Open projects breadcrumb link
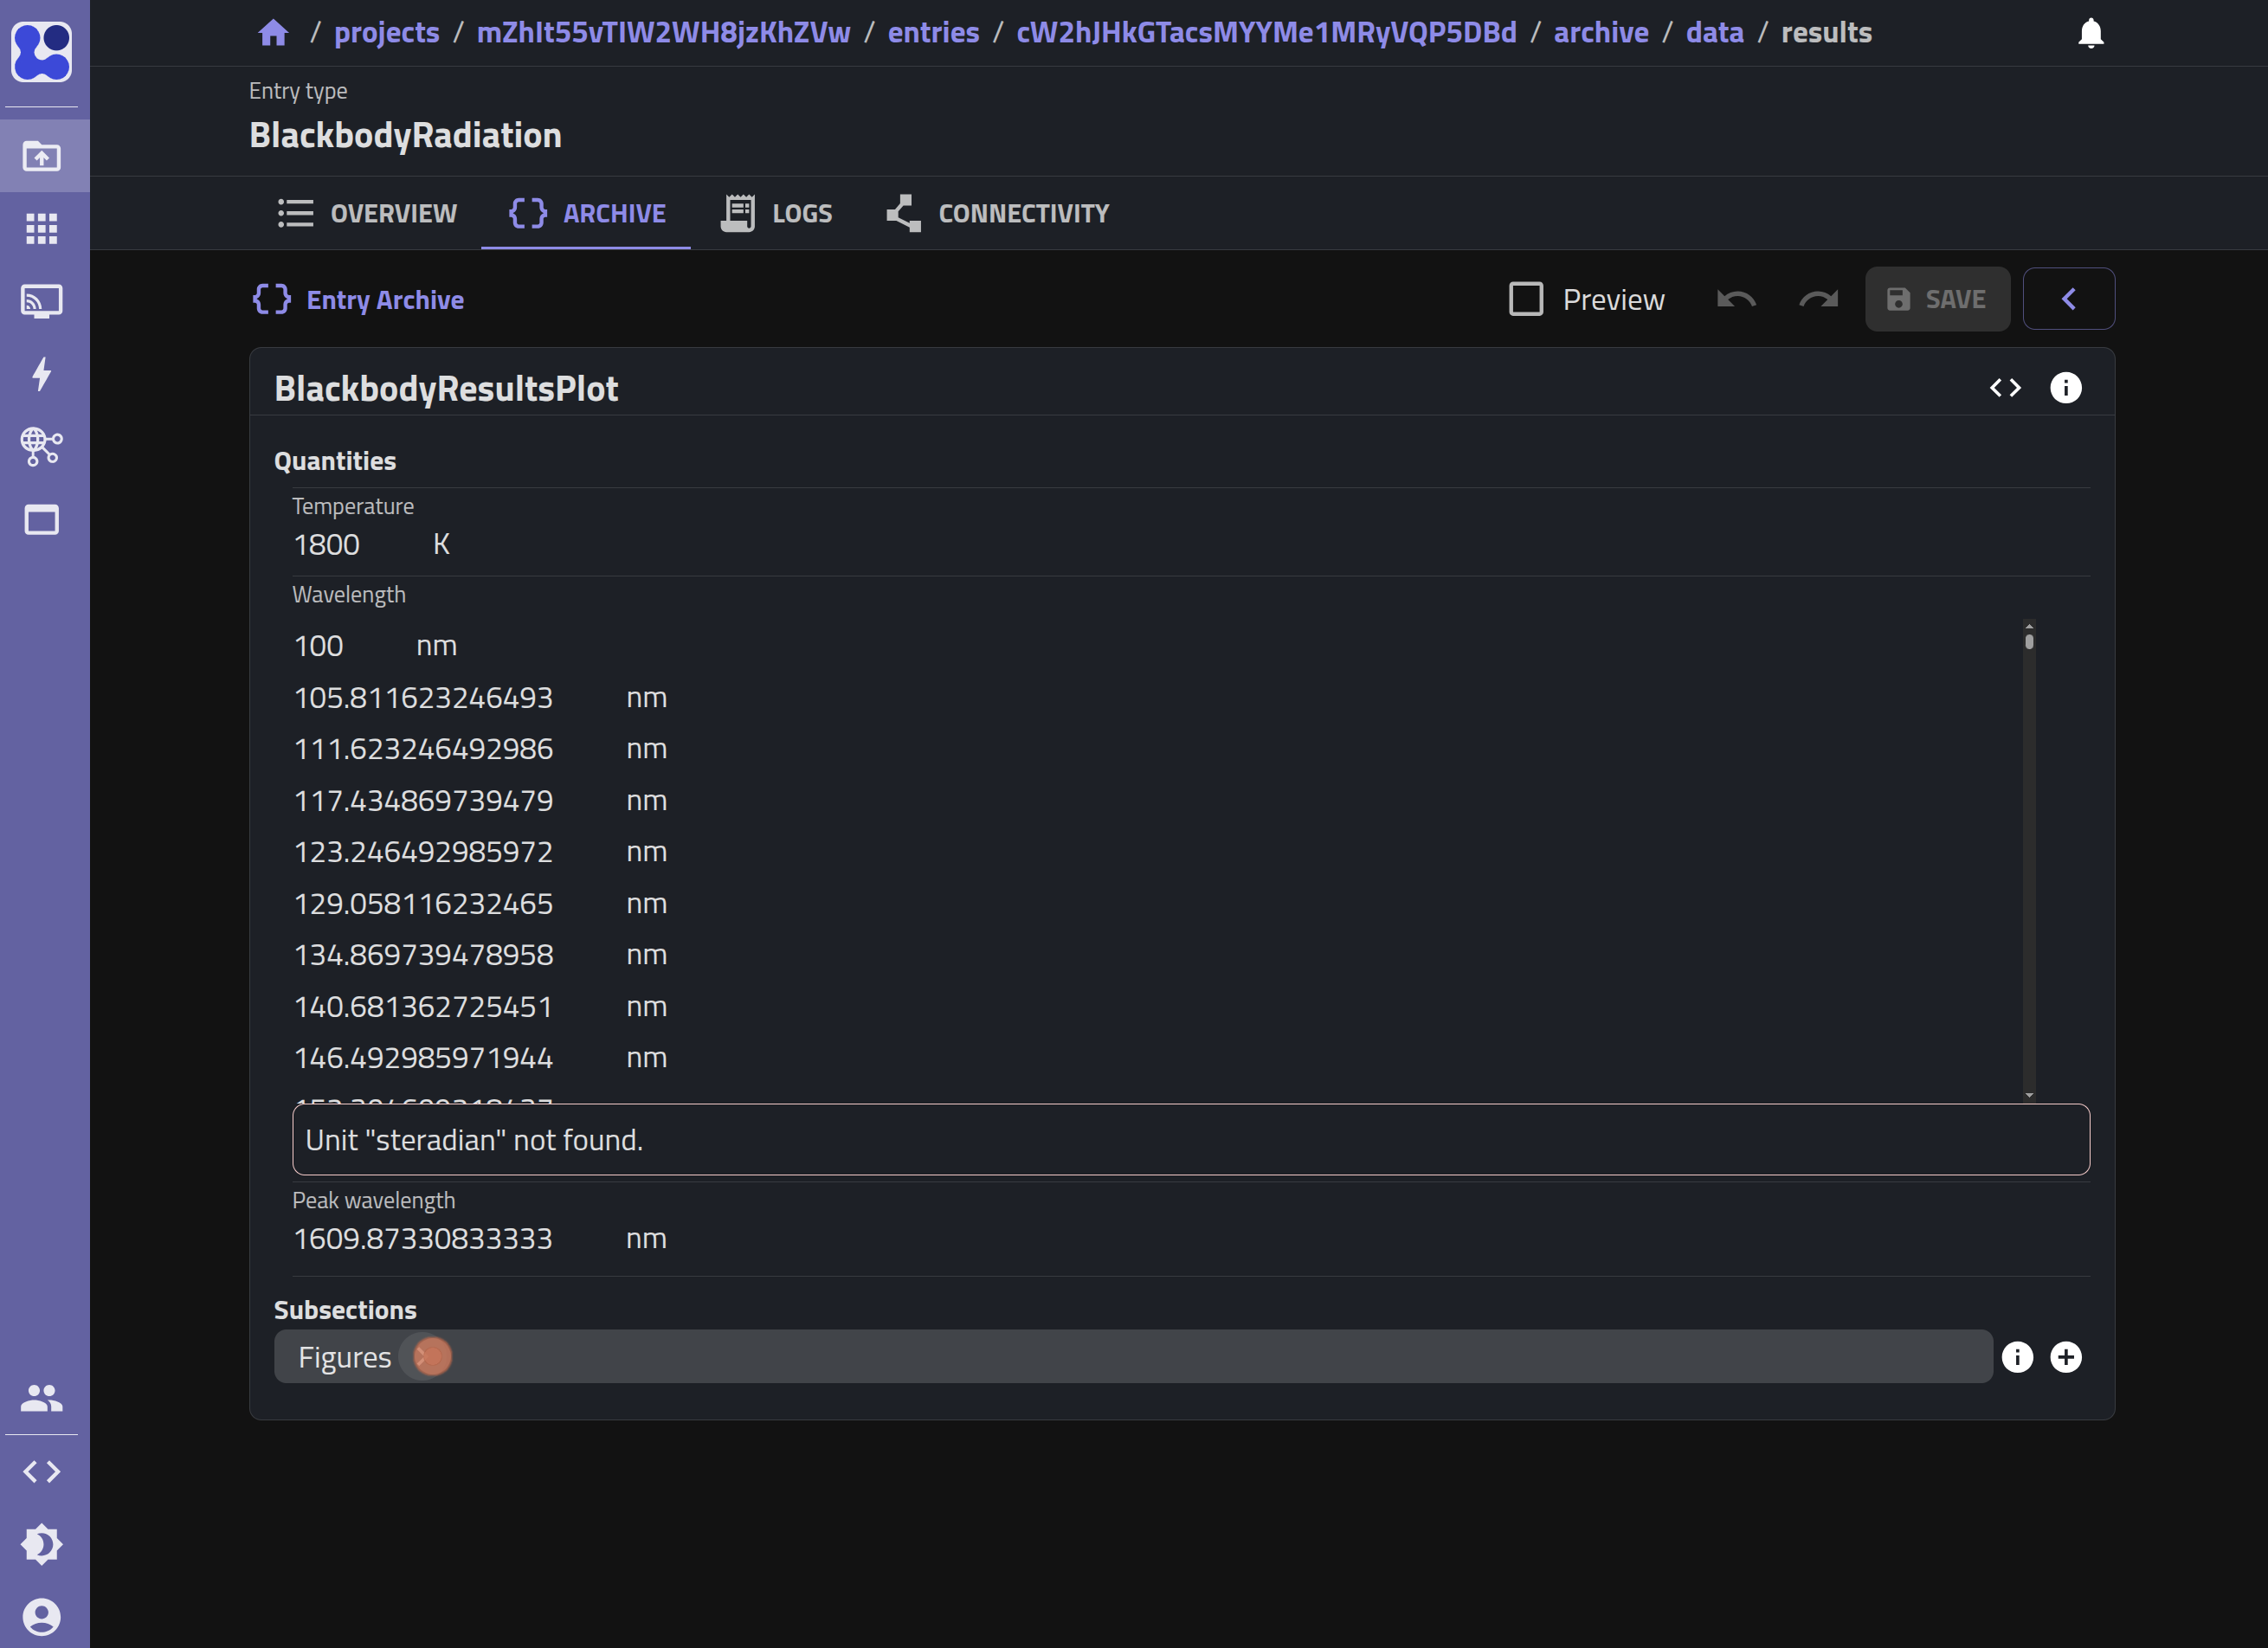The height and width of the screenshot is (1648, 2268). tap(387, 33)
